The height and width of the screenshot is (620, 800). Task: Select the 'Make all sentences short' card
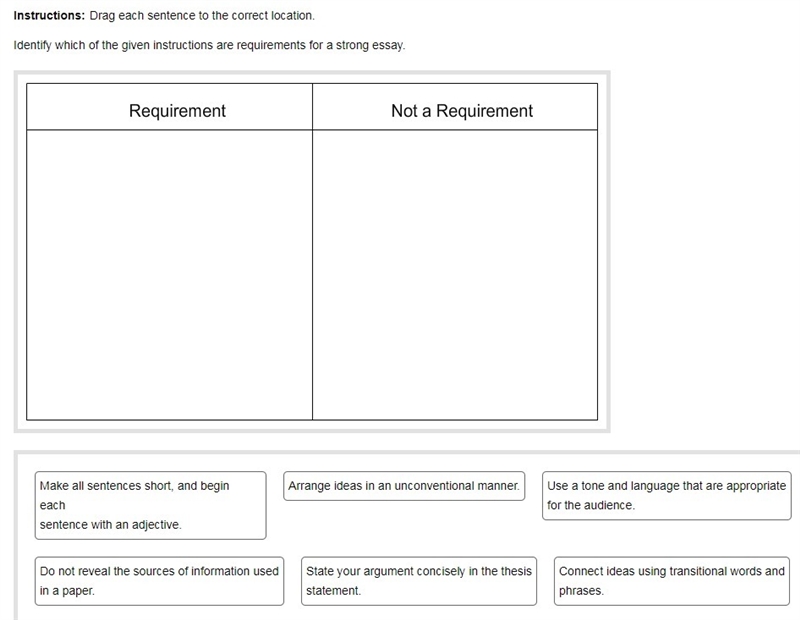coord(151,505)
